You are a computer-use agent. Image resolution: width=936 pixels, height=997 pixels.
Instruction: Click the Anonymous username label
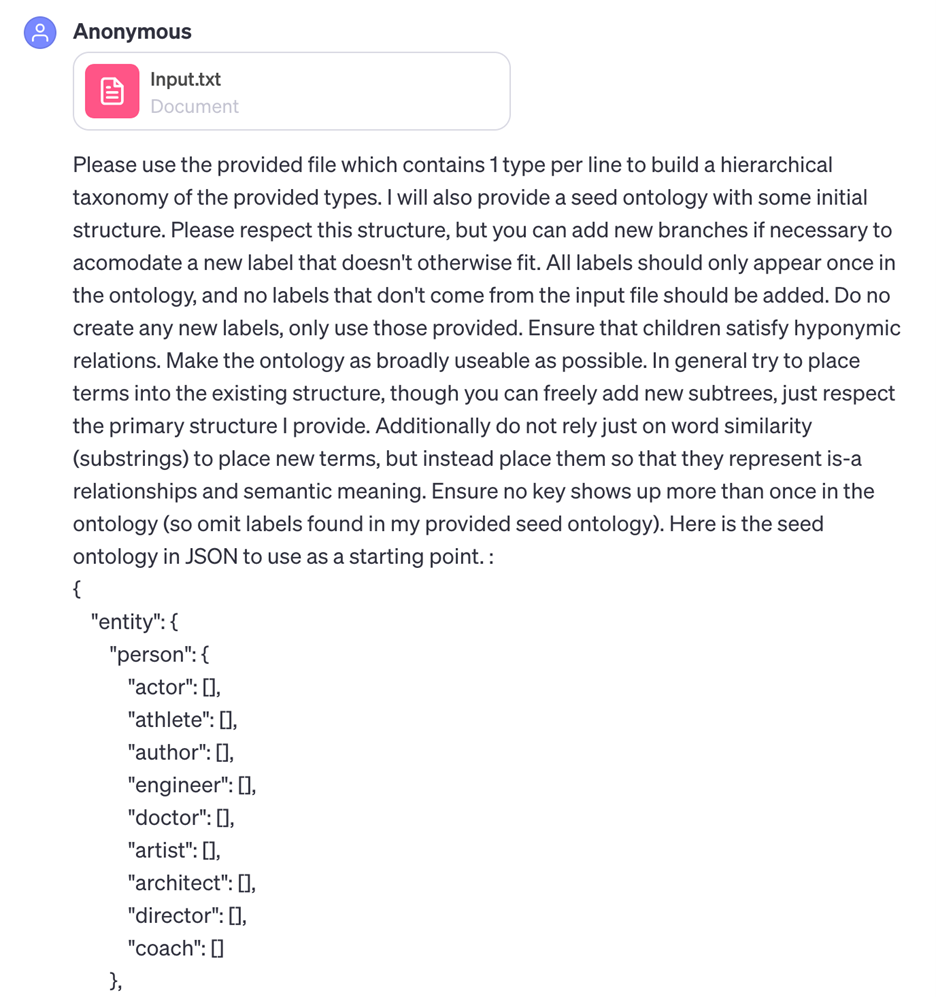point(132,32)
